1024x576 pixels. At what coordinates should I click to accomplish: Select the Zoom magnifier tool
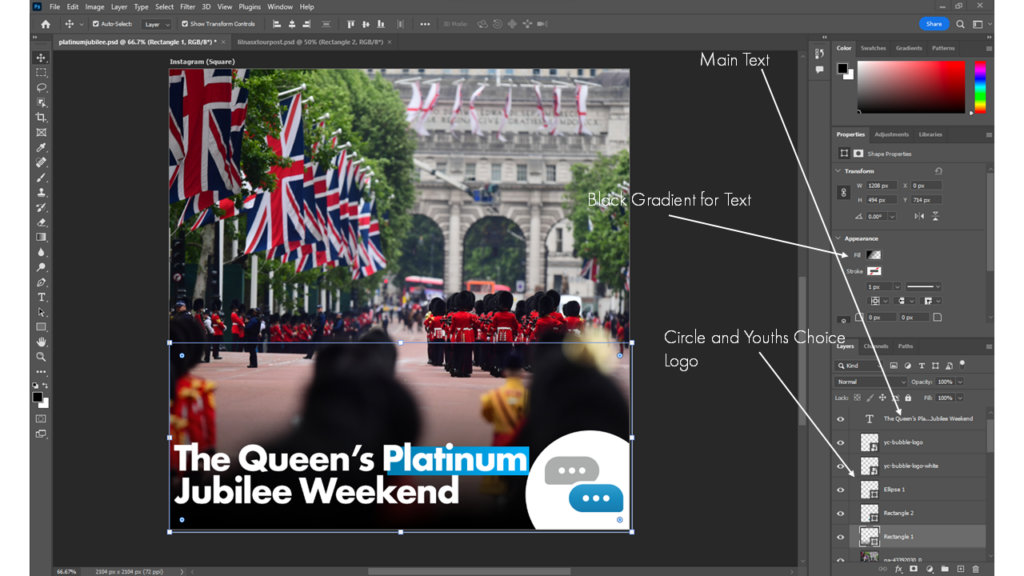coord(41,357)
